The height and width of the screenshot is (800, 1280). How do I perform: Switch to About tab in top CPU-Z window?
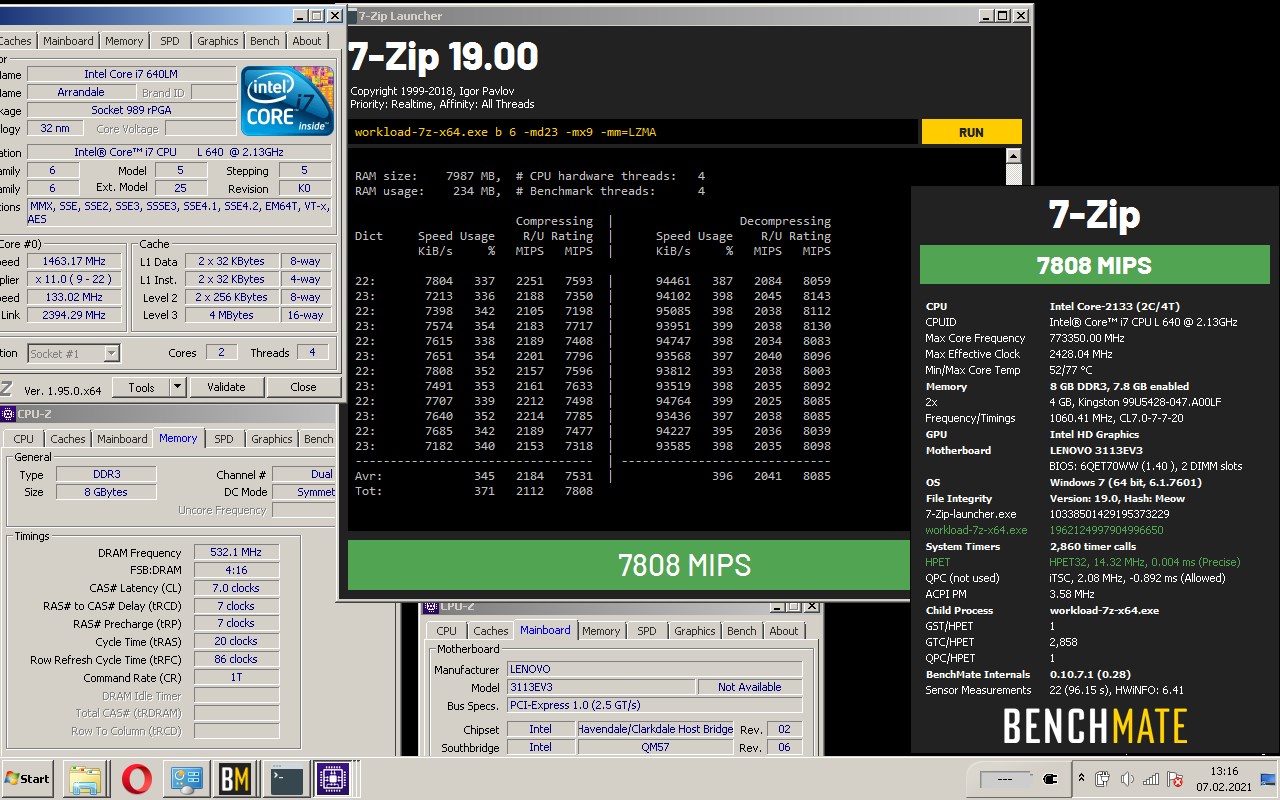[x=307, y=41]
